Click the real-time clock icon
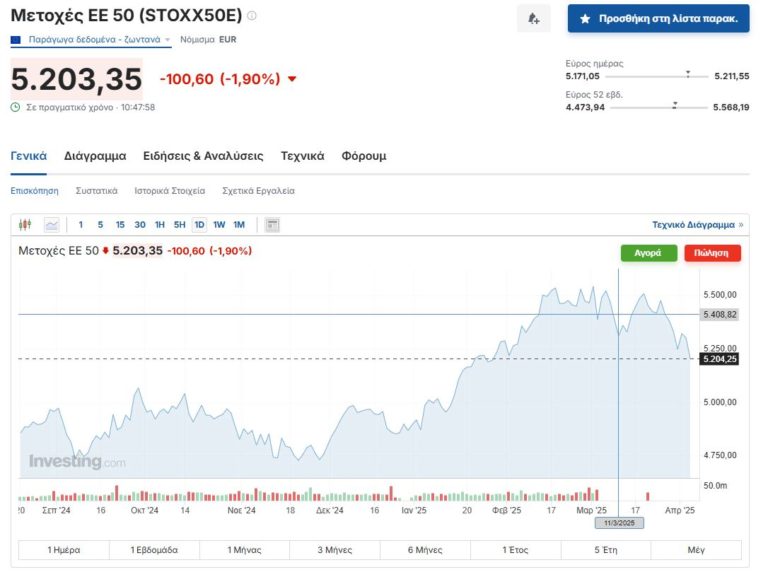The height and width of the screenshot is (577, 768). click(x=15, y=107)
